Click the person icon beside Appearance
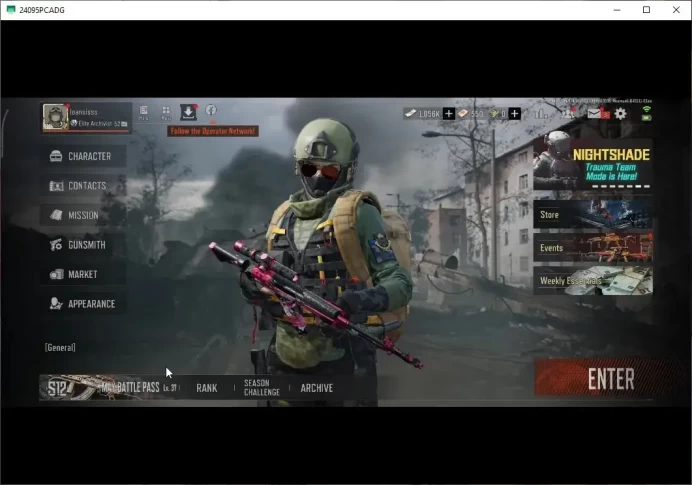Image resolution: width=692 pixels, height=485 pixels. pyautogui.click(x=56, y=304)
